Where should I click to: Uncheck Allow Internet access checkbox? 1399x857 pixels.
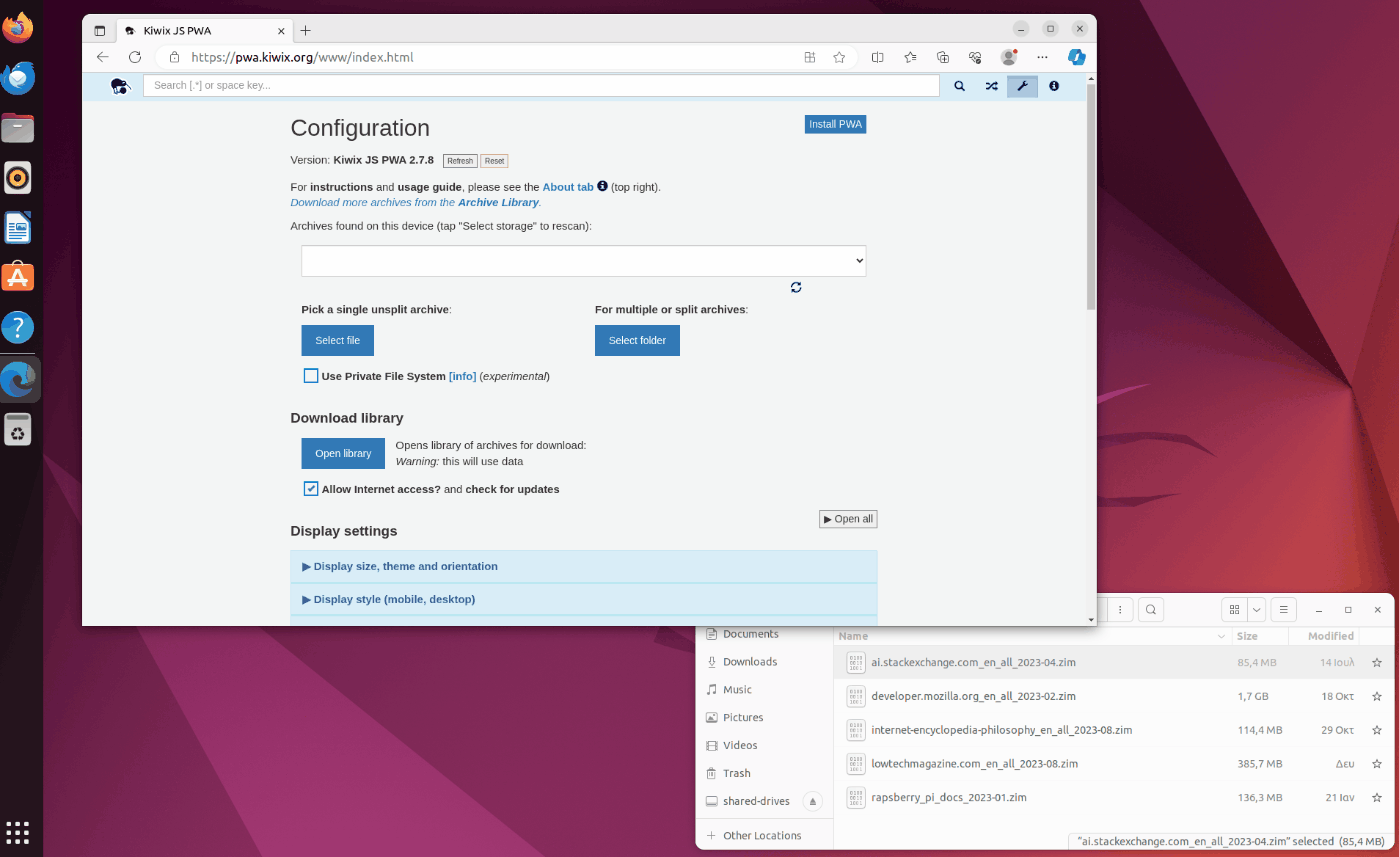[311, 489]
